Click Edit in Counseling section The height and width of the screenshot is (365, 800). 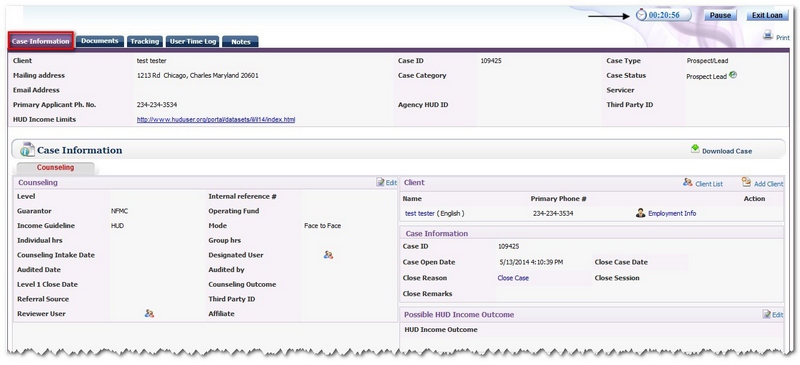coord(391,183)
